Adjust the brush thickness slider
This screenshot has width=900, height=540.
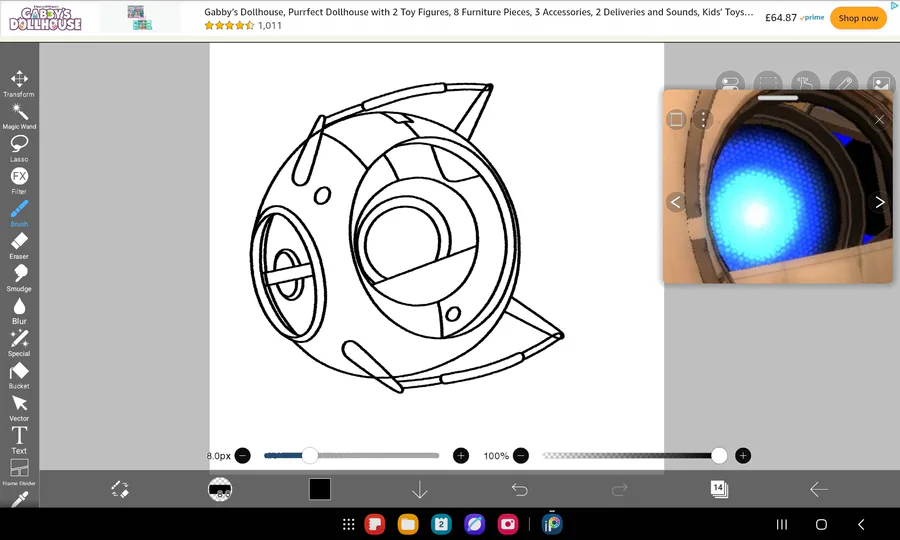[x=351, y=456]
